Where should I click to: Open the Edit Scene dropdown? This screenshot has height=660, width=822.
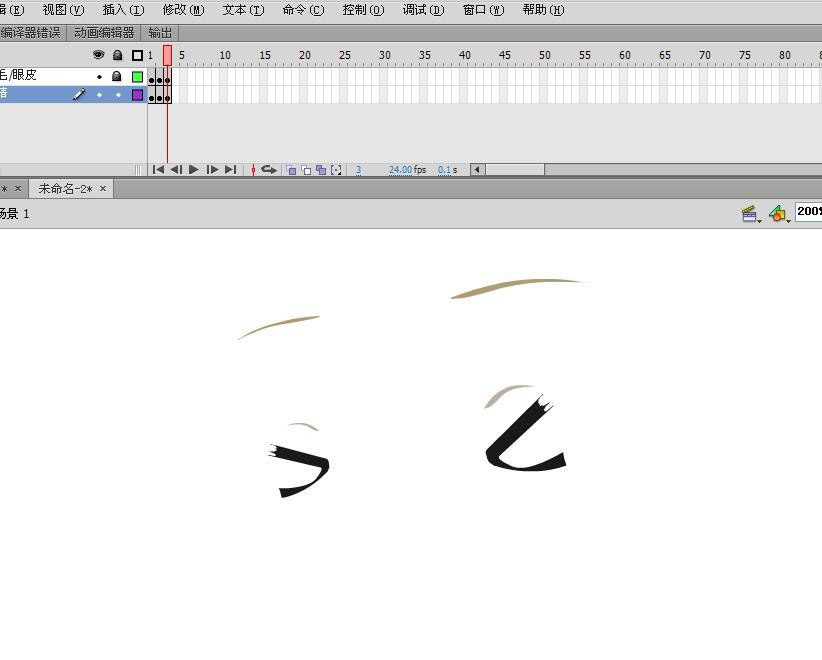(x=750, y=214)
